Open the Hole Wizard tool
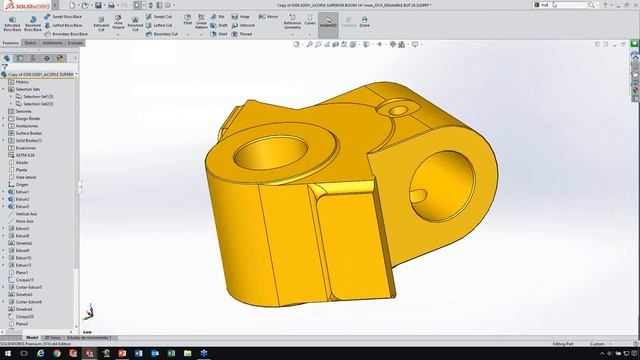Image resolution: width=640 pixels, height=360 pixels. [x=118, y=22]
